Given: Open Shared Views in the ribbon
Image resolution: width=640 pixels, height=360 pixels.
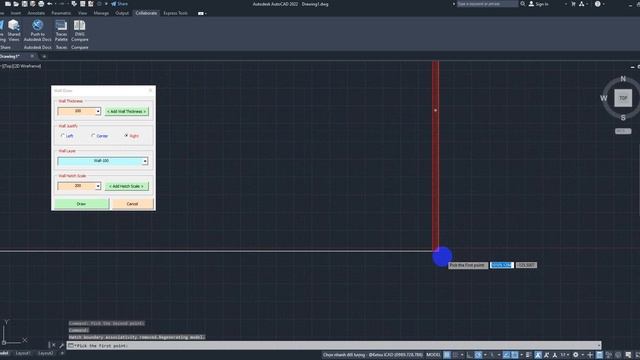Looking at the screenshot, I should point(14,31).
